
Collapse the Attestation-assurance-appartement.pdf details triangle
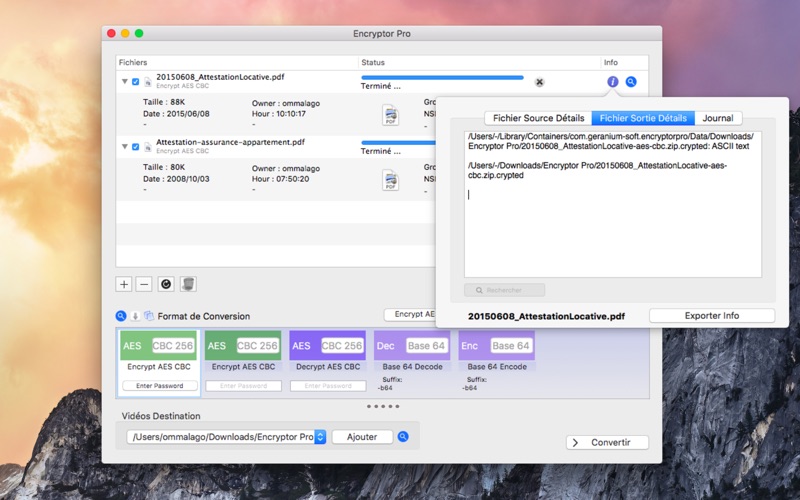(x=124, y=146)
